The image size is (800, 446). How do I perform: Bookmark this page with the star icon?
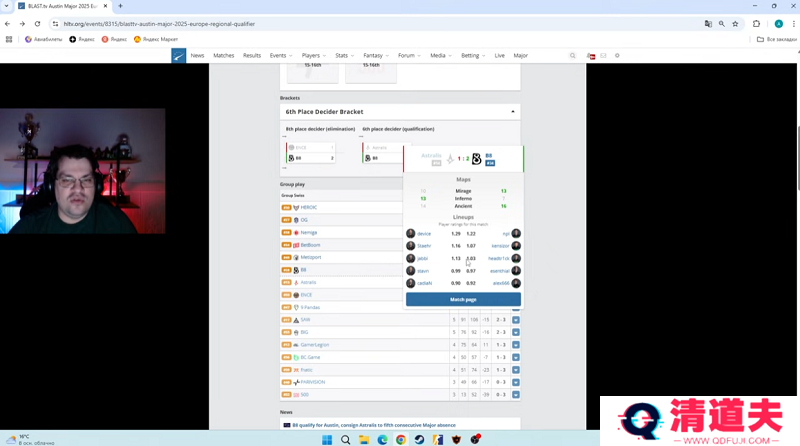736,23
